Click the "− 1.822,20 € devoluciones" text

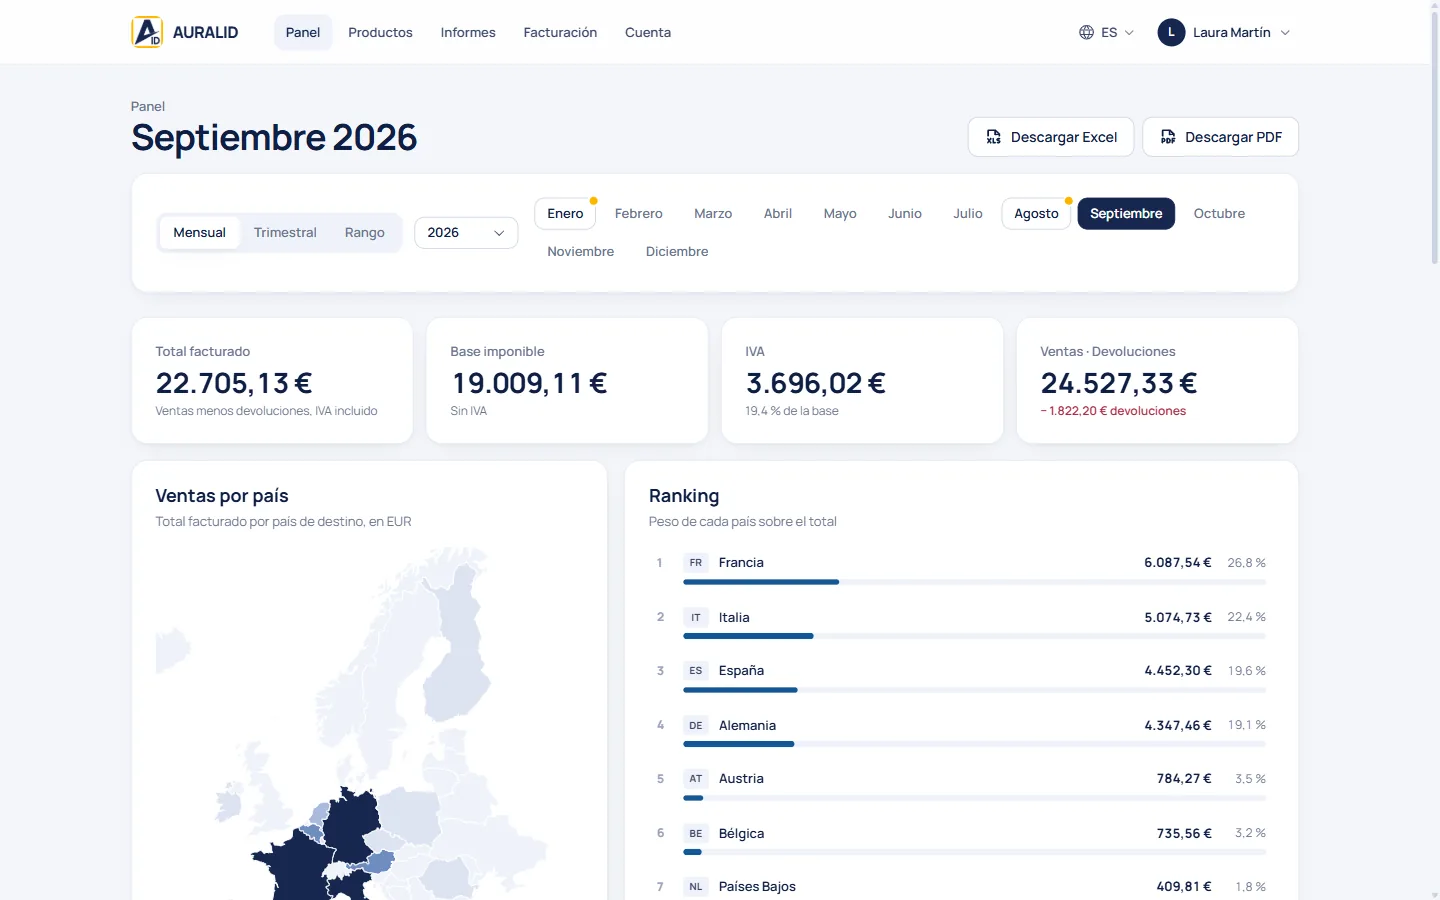click(1113, 411)
